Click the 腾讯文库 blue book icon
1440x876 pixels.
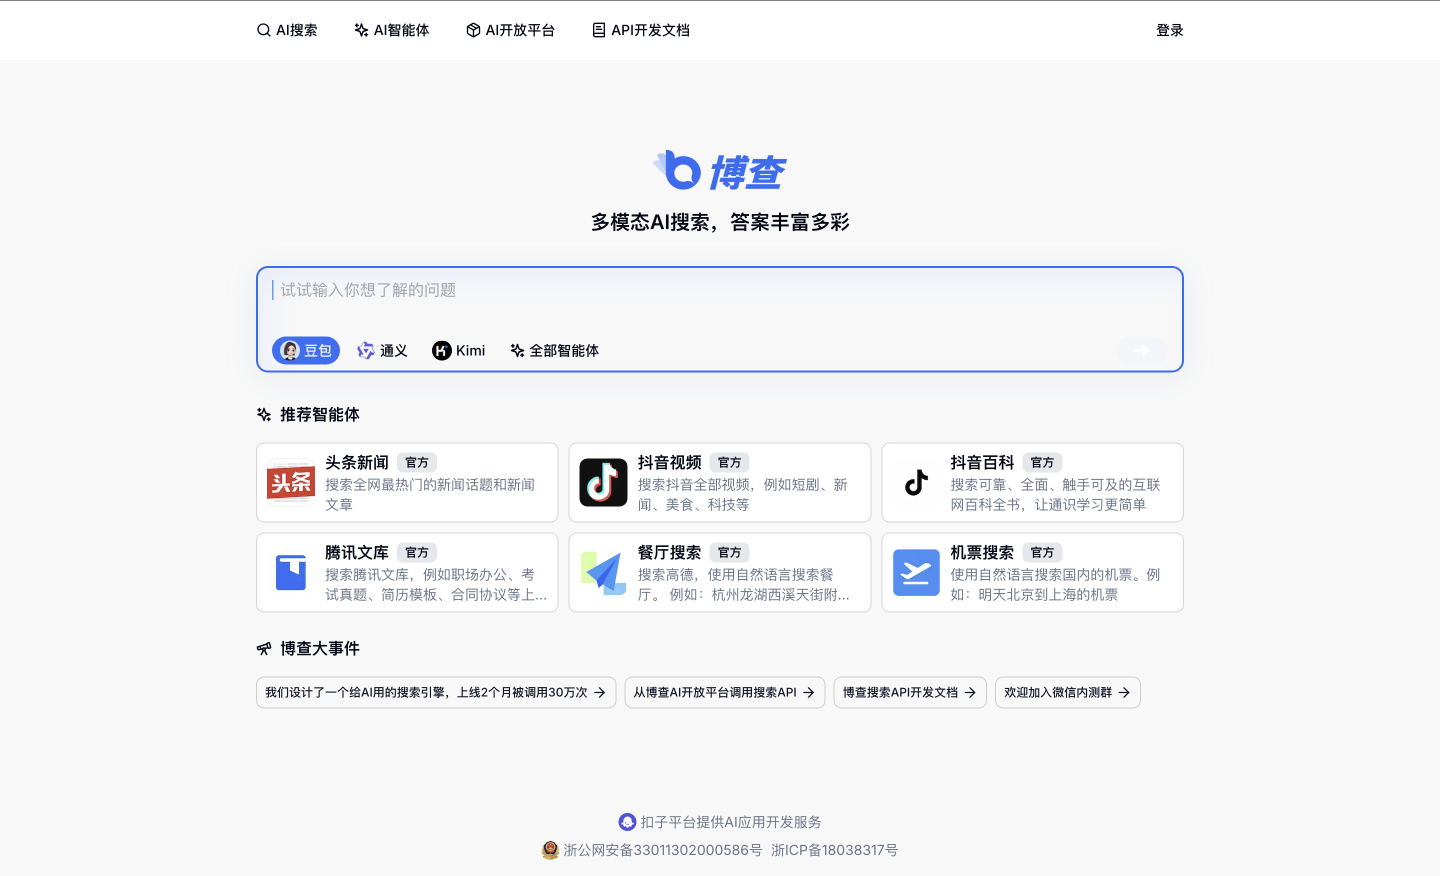[291, 572]
